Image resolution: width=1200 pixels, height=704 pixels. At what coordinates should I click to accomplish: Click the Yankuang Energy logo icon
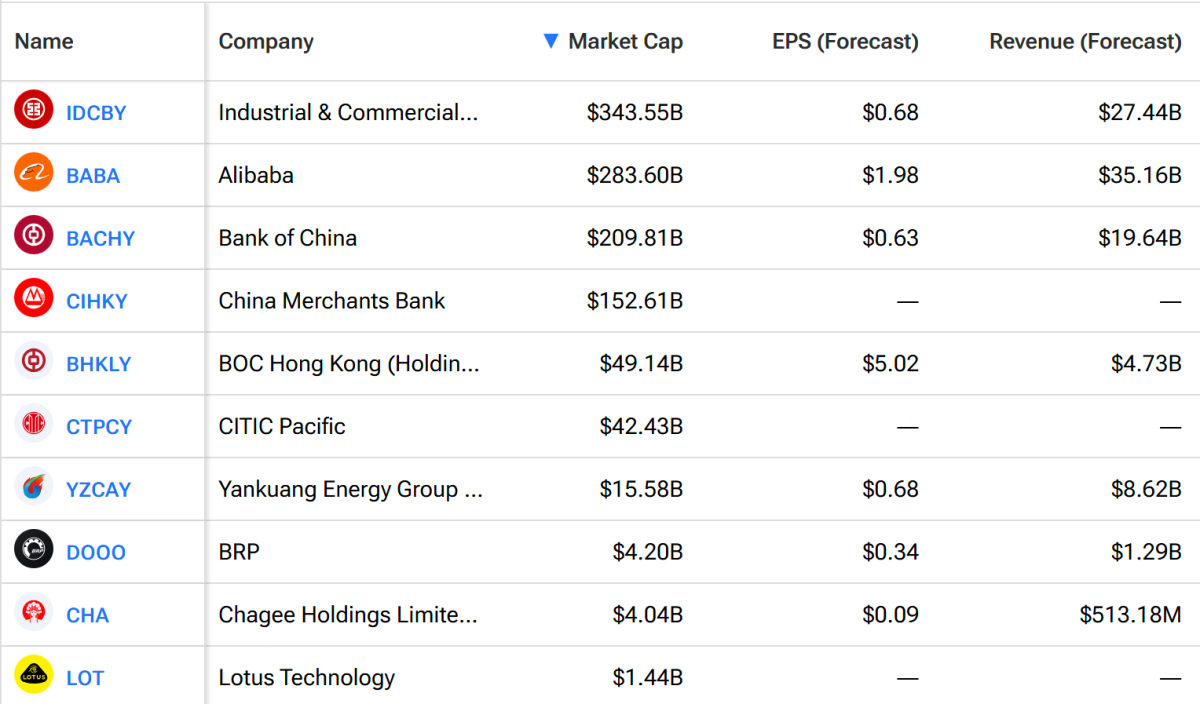tap(34, 487)
